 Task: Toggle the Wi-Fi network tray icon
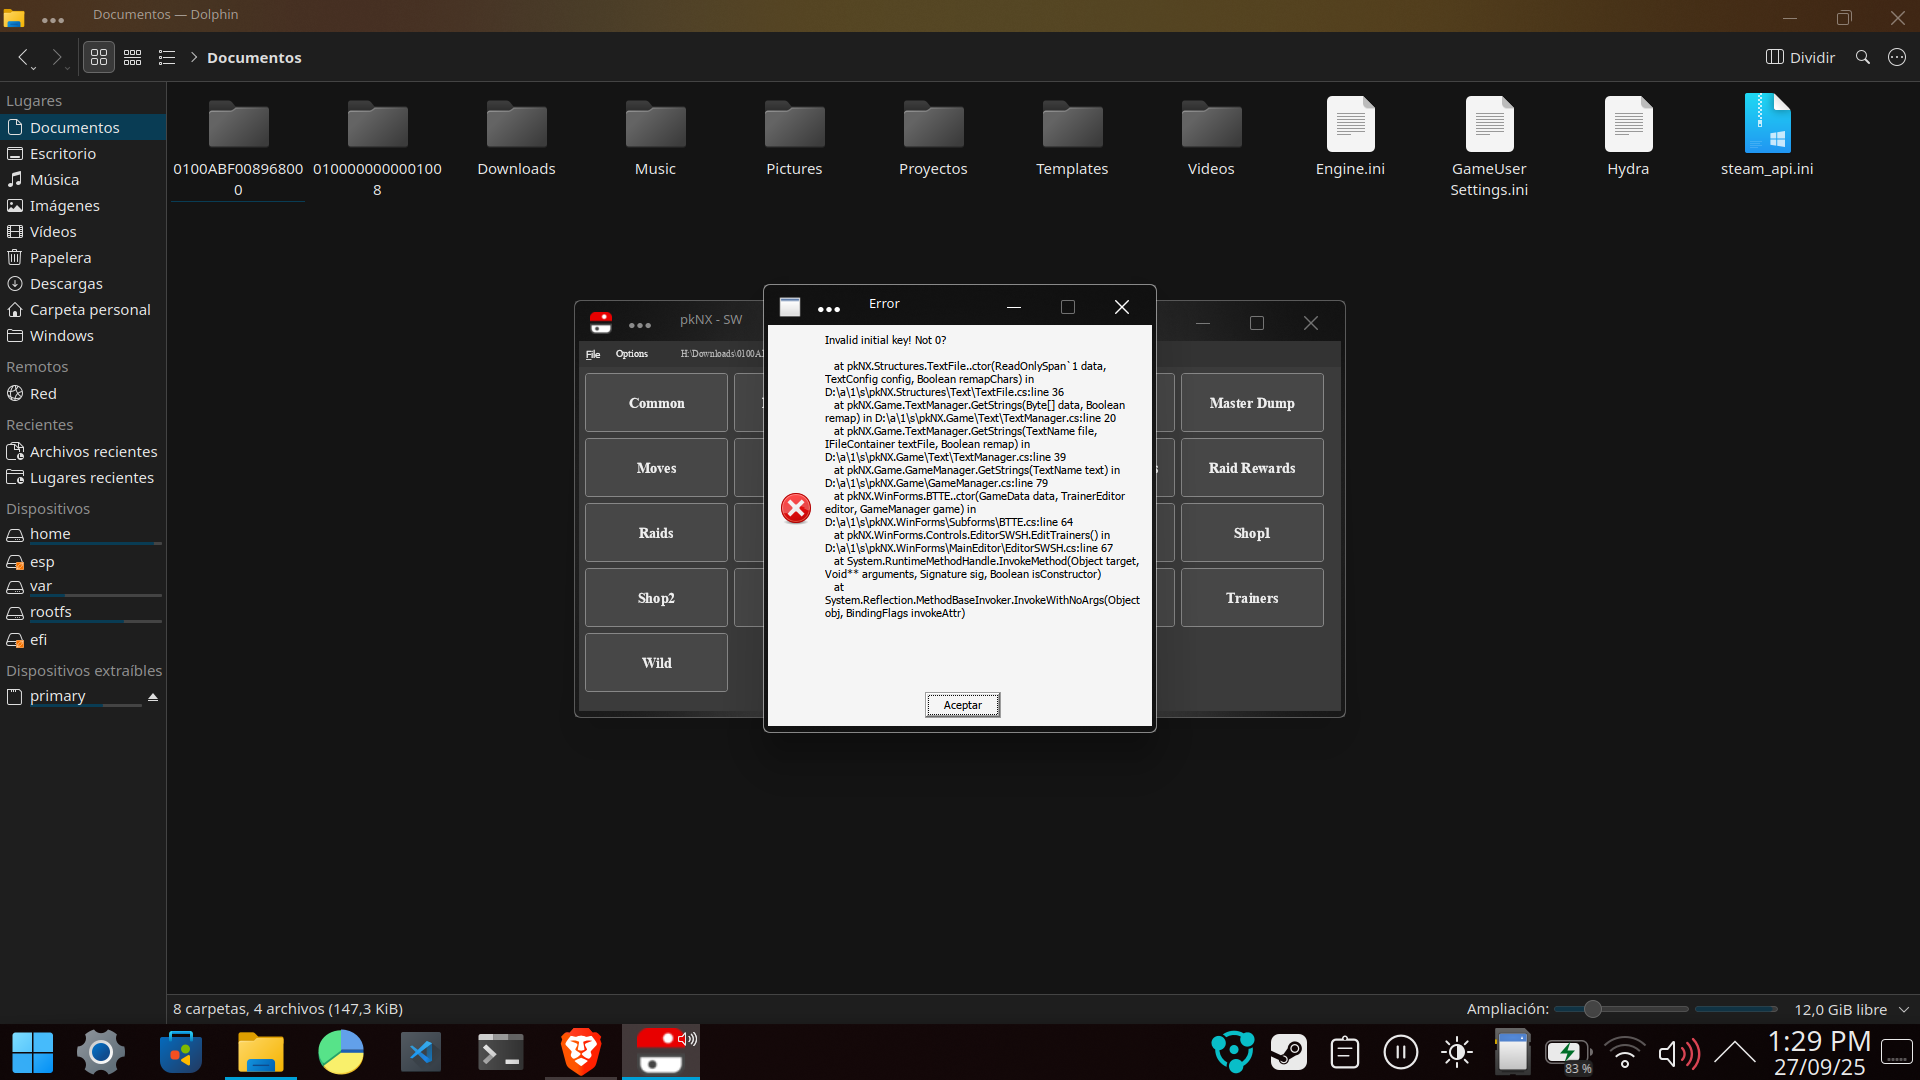(1624, 1052)
